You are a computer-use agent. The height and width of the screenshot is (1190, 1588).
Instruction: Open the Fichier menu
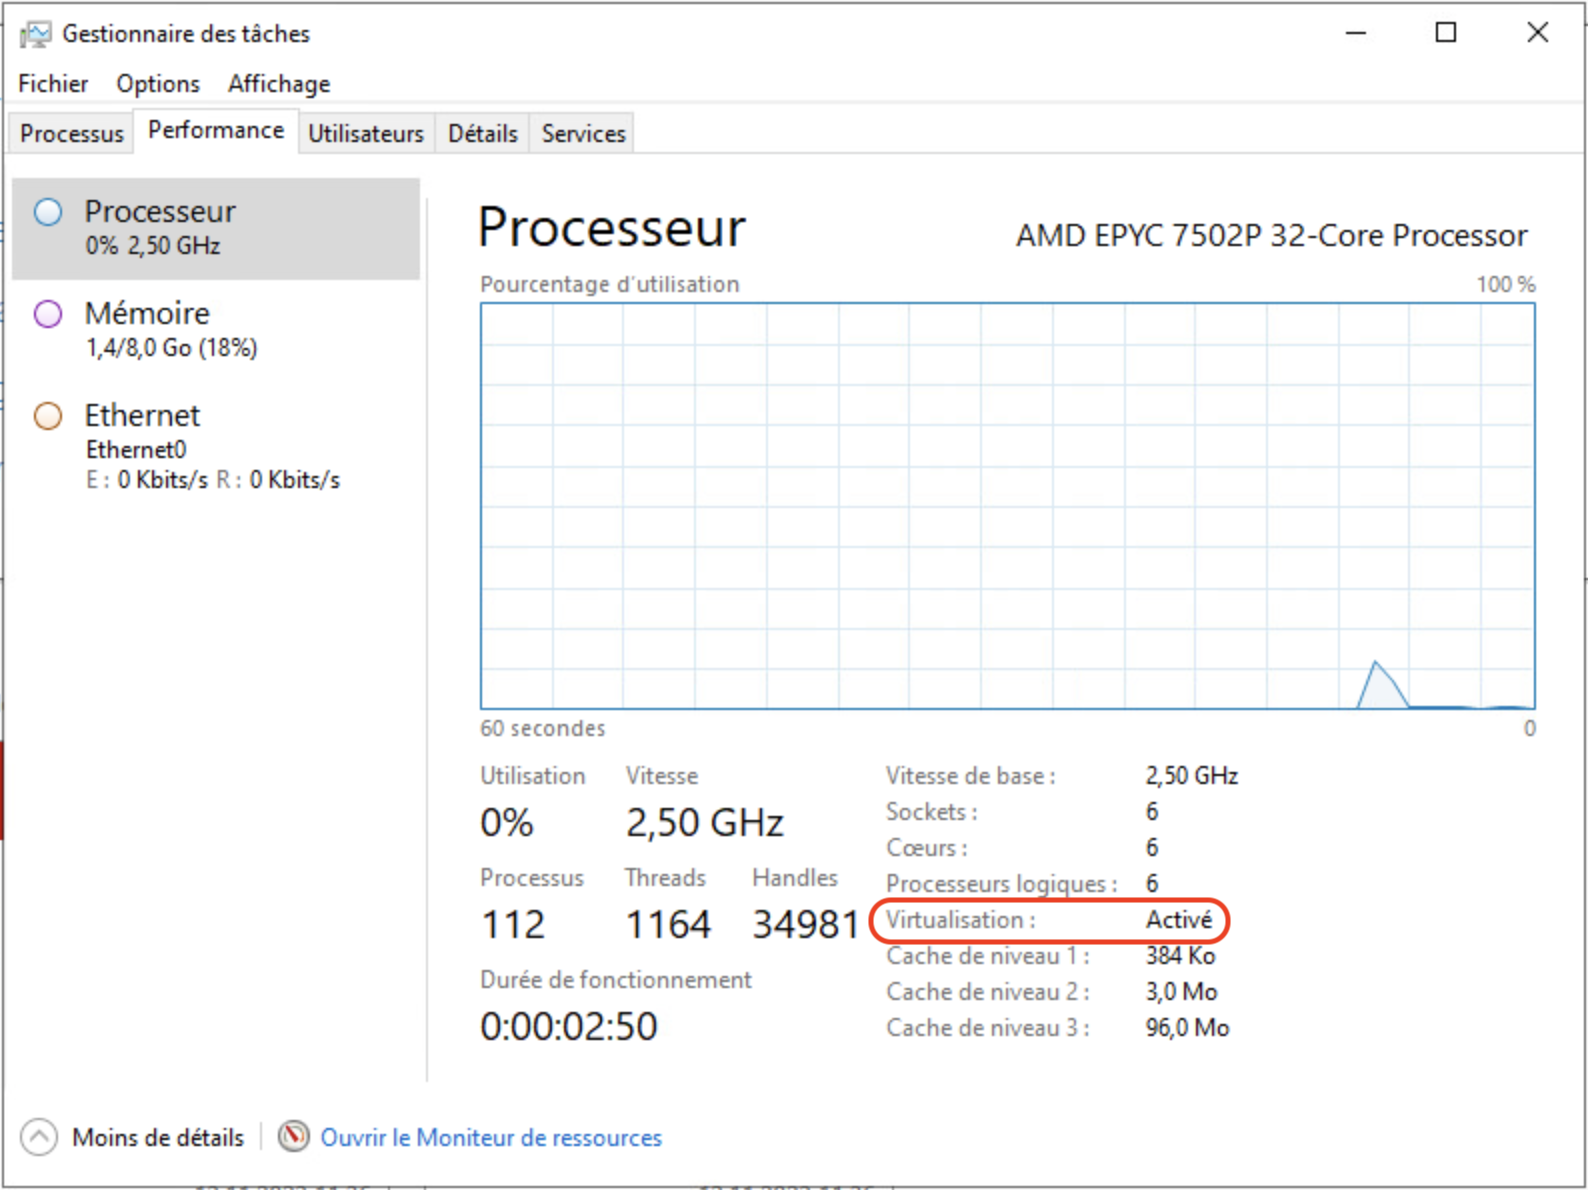53,84
